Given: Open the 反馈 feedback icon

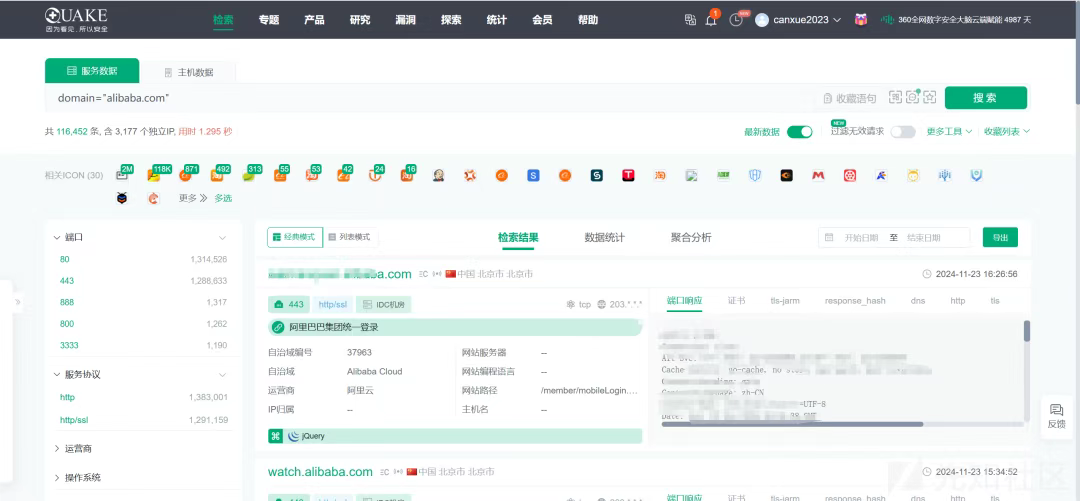Looking at the screenshot, I should [1056, 416].
